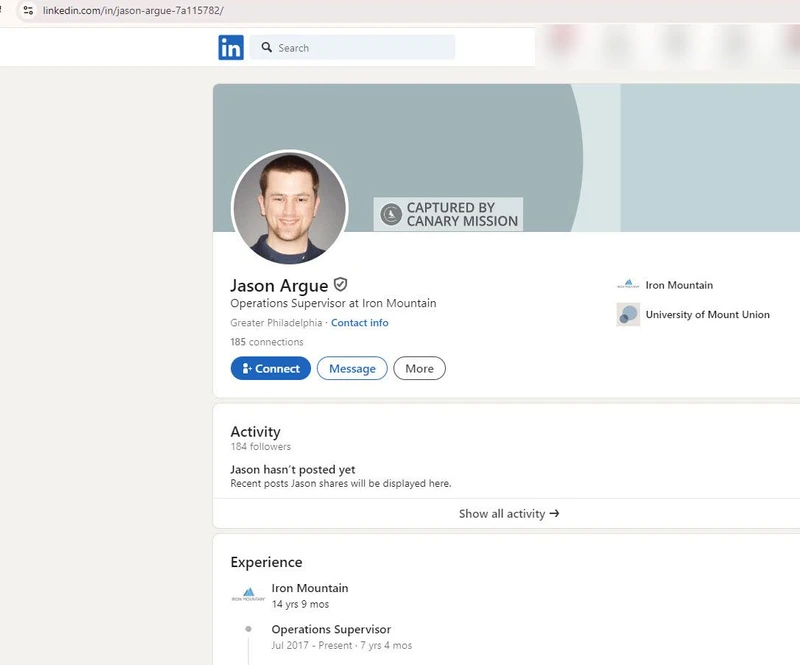
Task: Click Show all activity
Action: tap(508, 513)
